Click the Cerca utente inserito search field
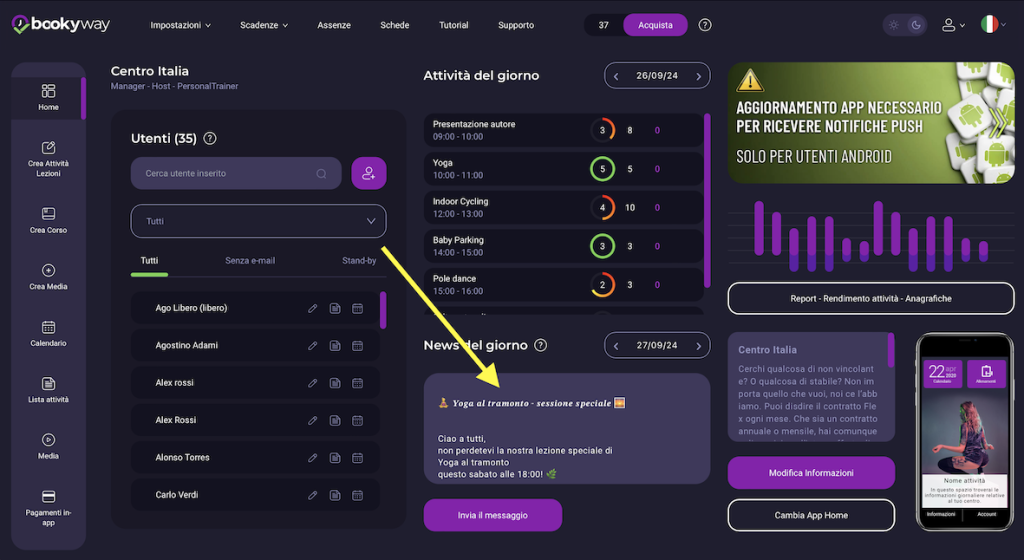The width and height of the screenshot is (1024, 560). point(230,173)
